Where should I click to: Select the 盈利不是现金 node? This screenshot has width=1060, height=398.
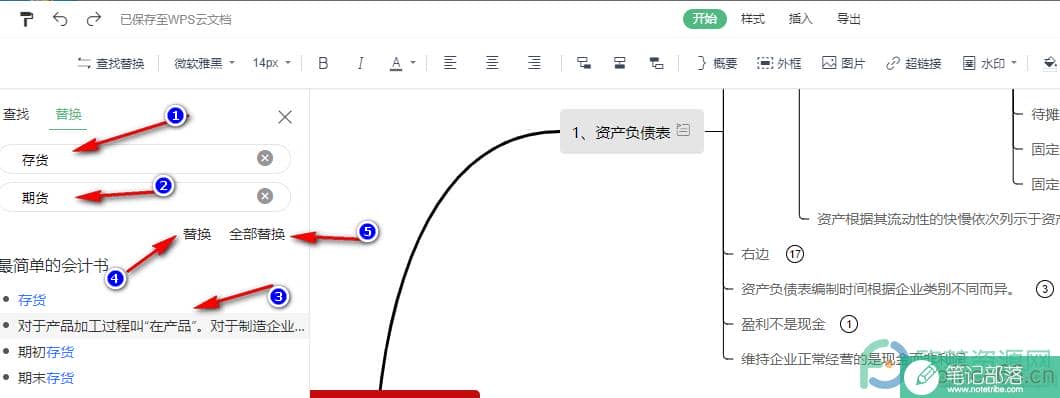coord(783,325)
